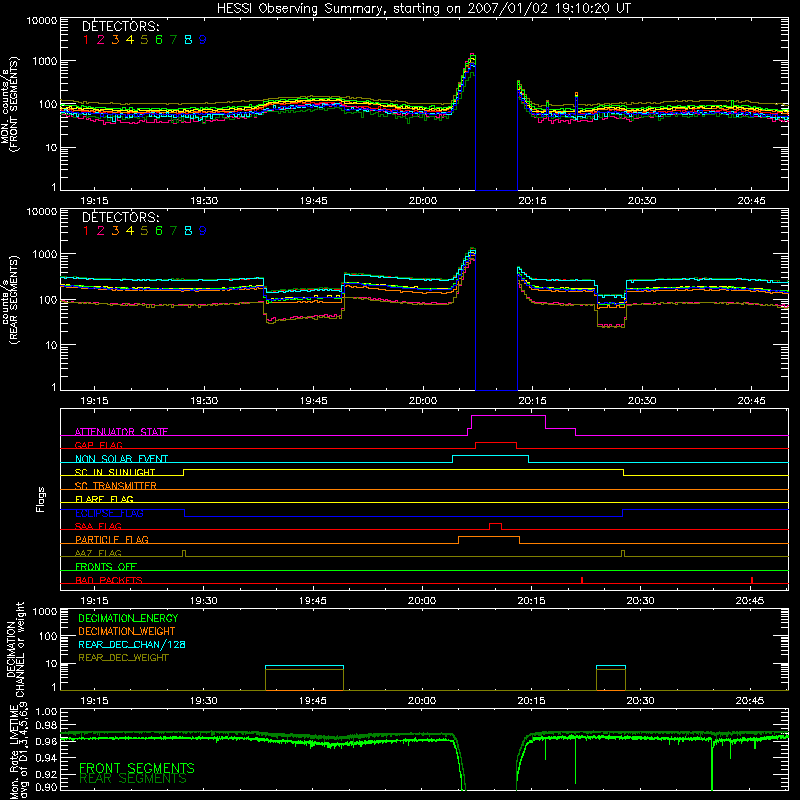Select olive detector 5 in front segments legend
The height and width of the screenshot is (800, 800).
144,40
